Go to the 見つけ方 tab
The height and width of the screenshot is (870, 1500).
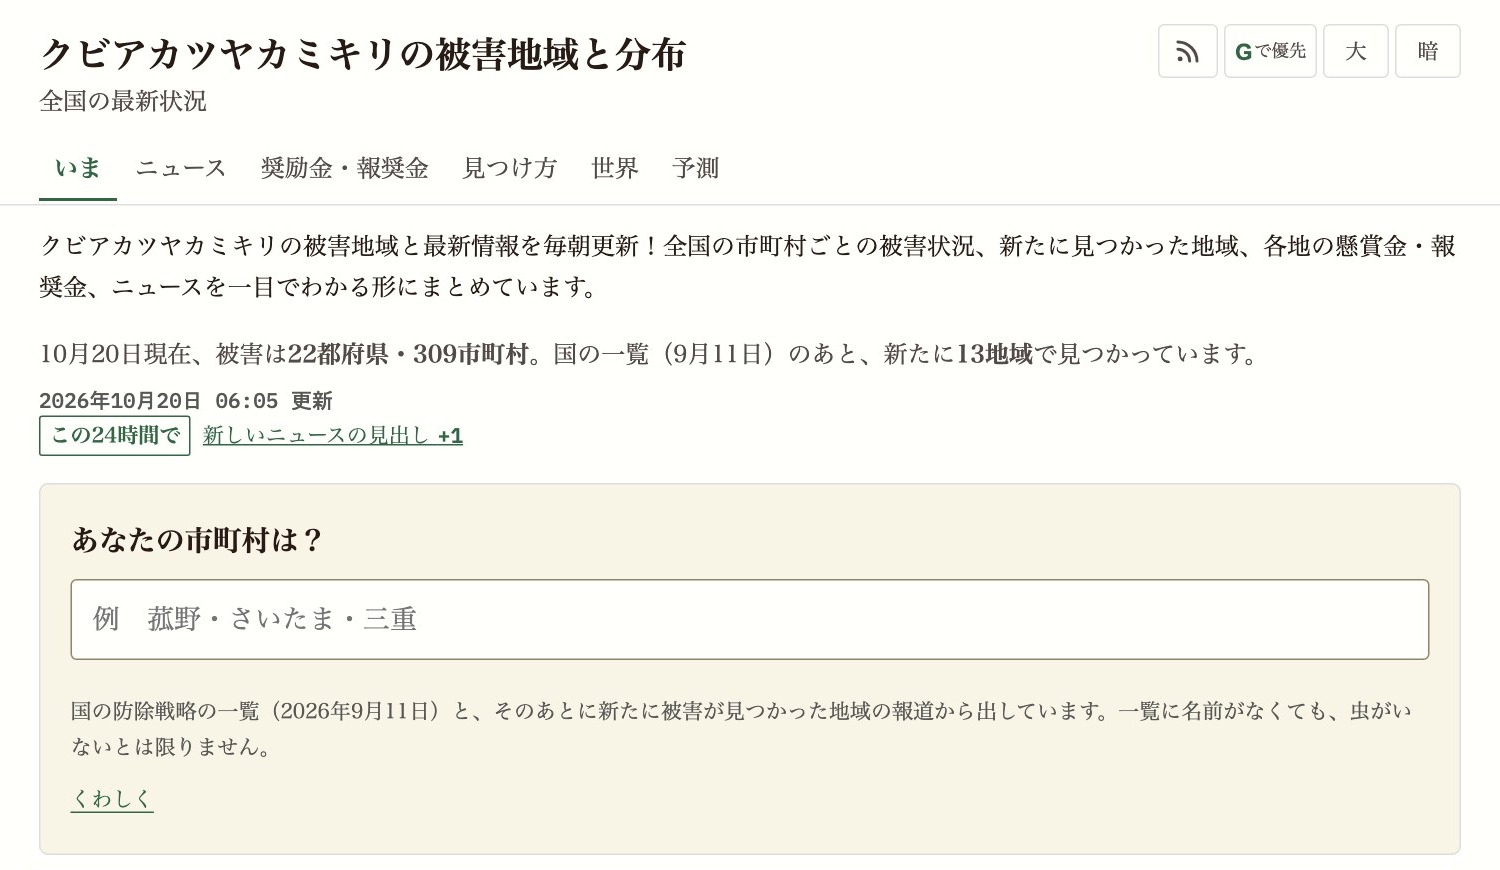coord(510,168)
